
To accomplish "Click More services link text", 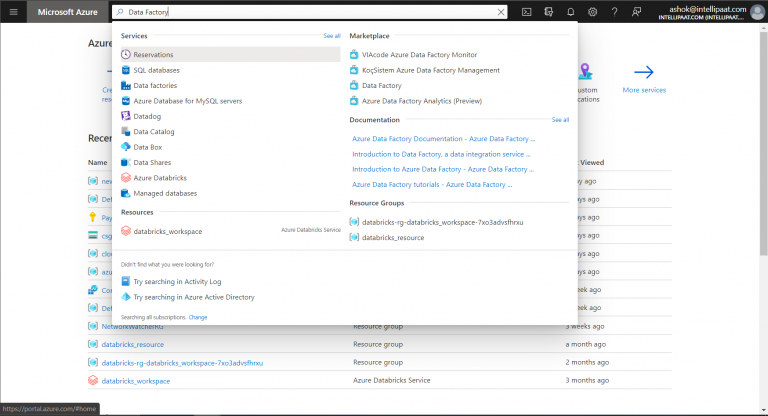I will 644,90.
